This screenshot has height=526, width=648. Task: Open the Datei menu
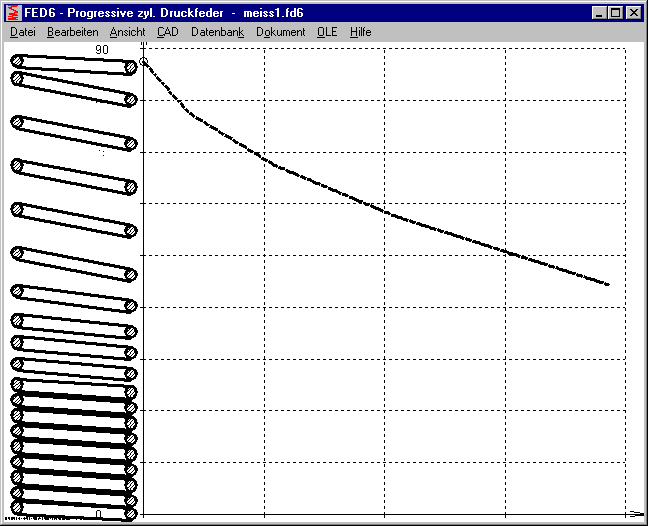[22, 32]
